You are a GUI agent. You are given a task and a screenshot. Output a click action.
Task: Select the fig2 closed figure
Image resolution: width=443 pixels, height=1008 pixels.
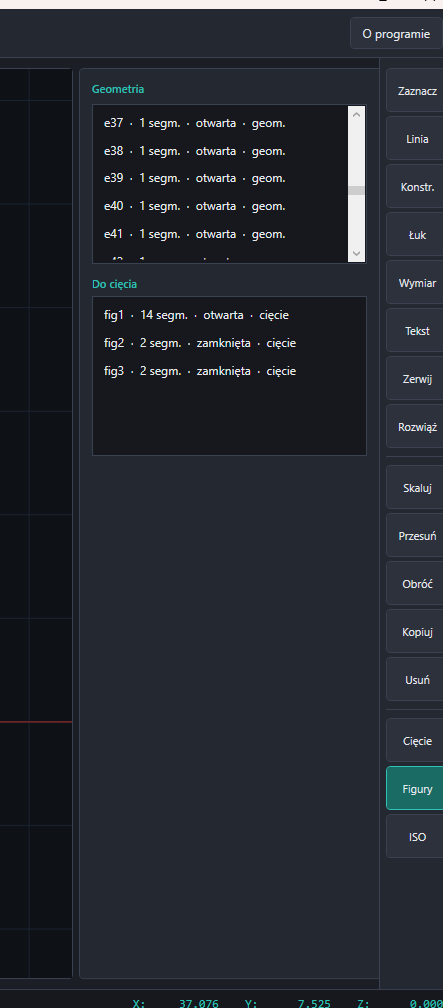click(x=229, y=343)
